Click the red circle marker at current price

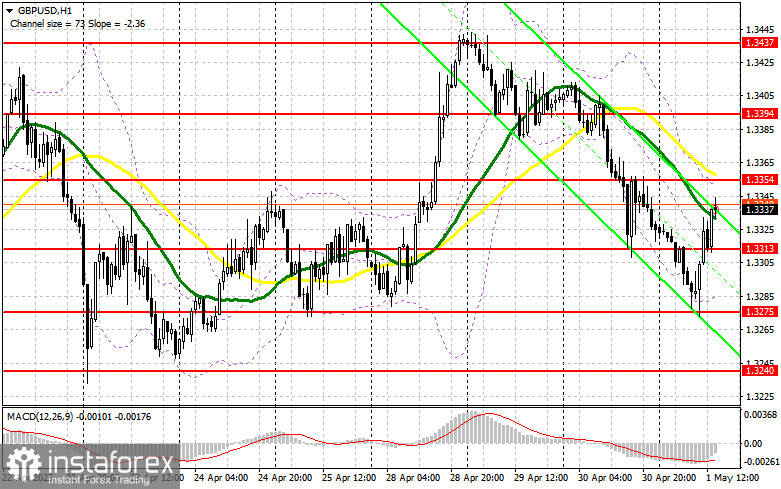pyautogui.click(x=717, y=209)
